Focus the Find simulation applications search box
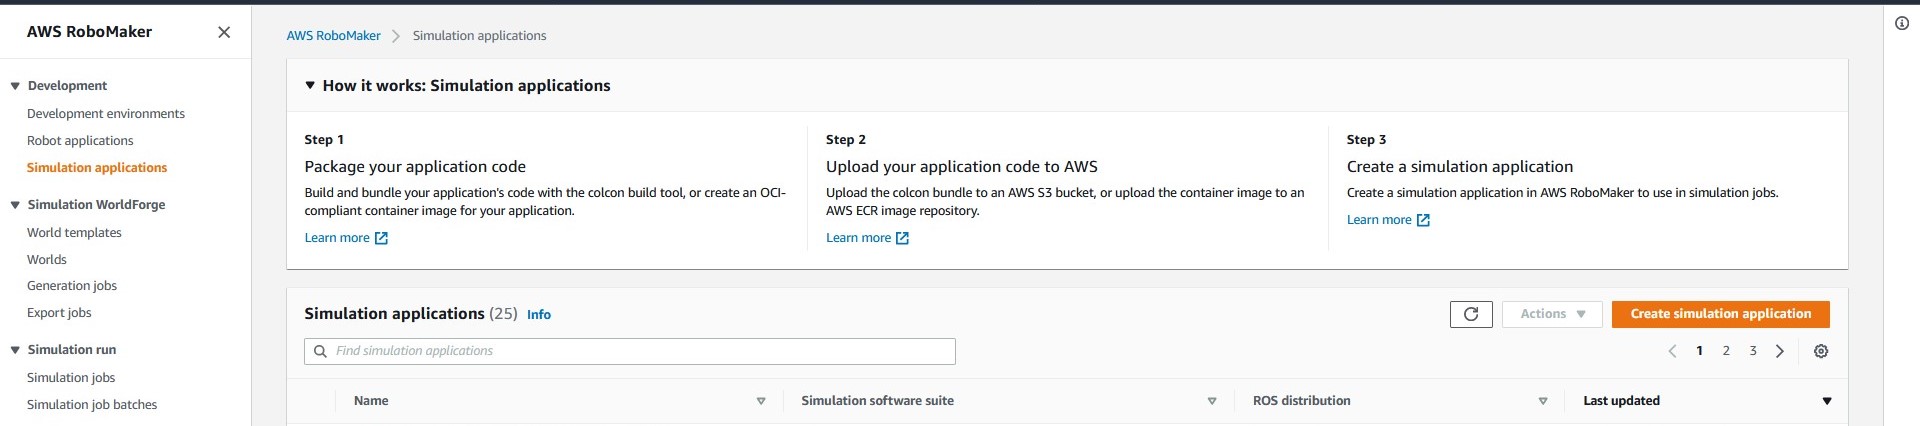The height and width of the screenshot is (426, 1920). pos(630,351)
